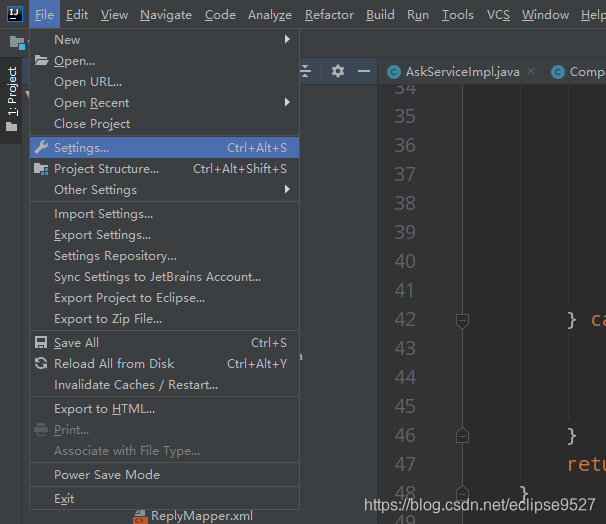The image size is (606, 524).
Task: Expand the Other Settings submenu
Action: pos(287,189)
